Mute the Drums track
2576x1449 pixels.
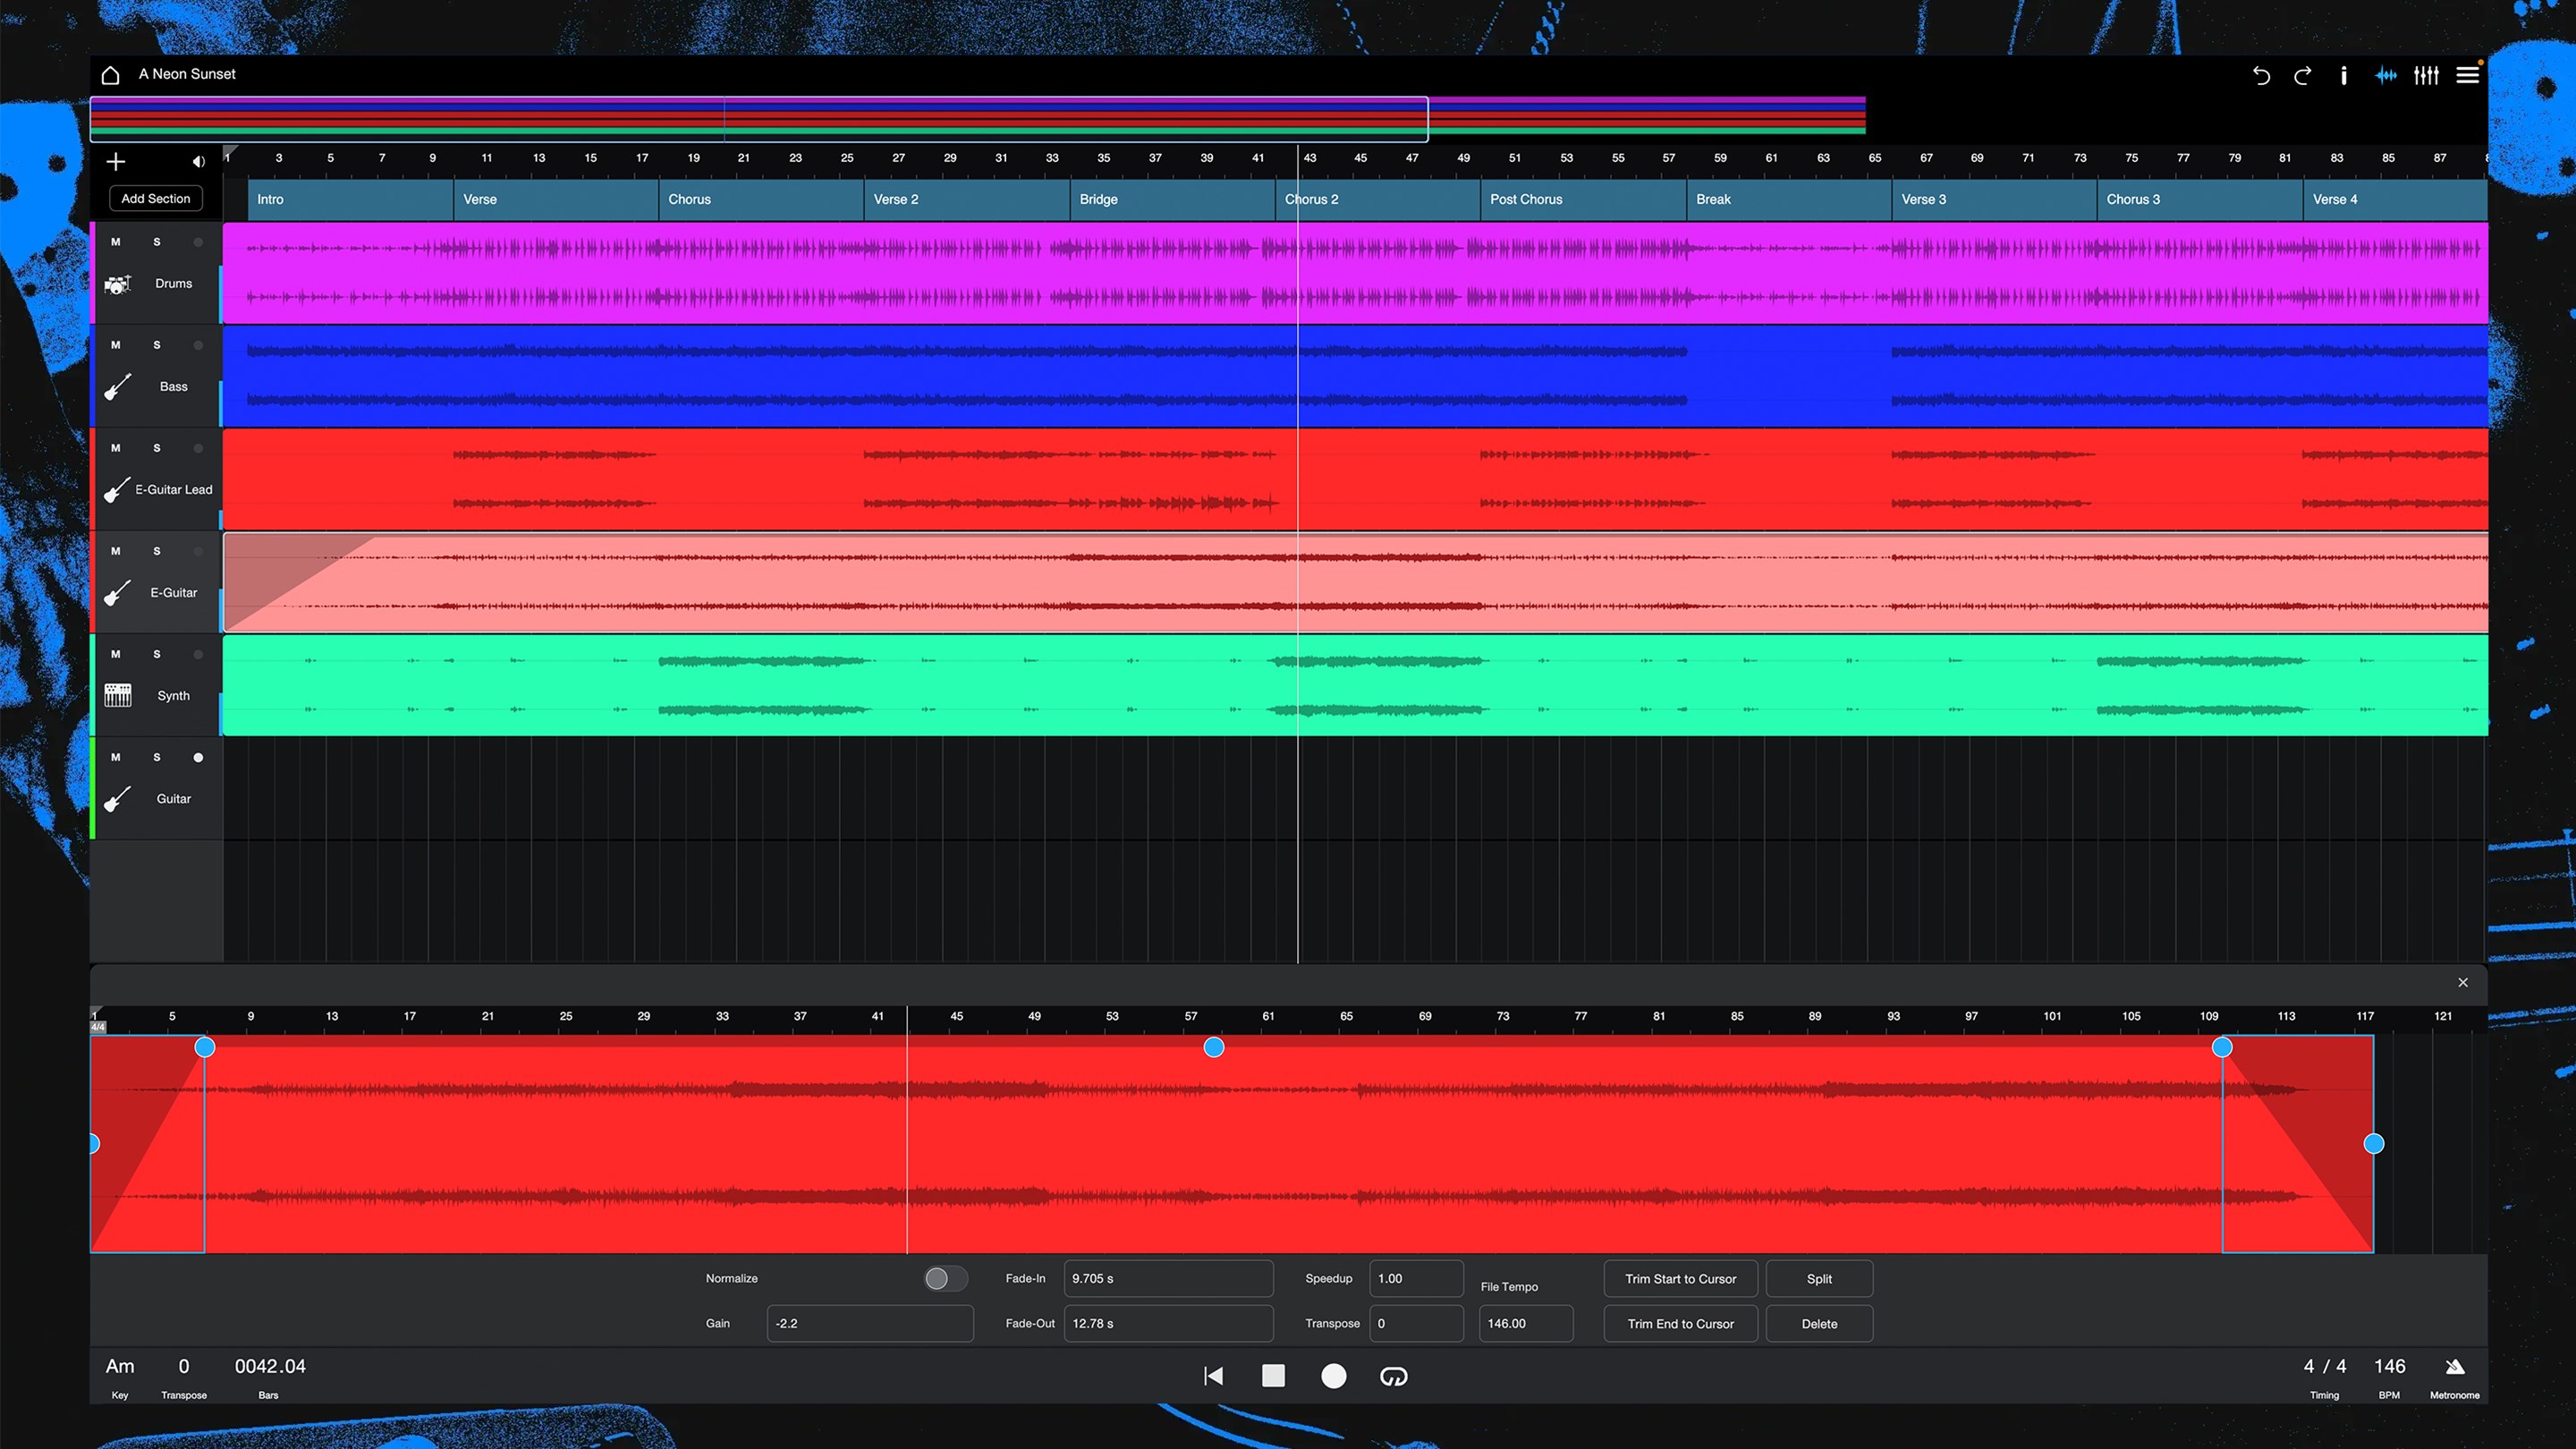[115, 241]
